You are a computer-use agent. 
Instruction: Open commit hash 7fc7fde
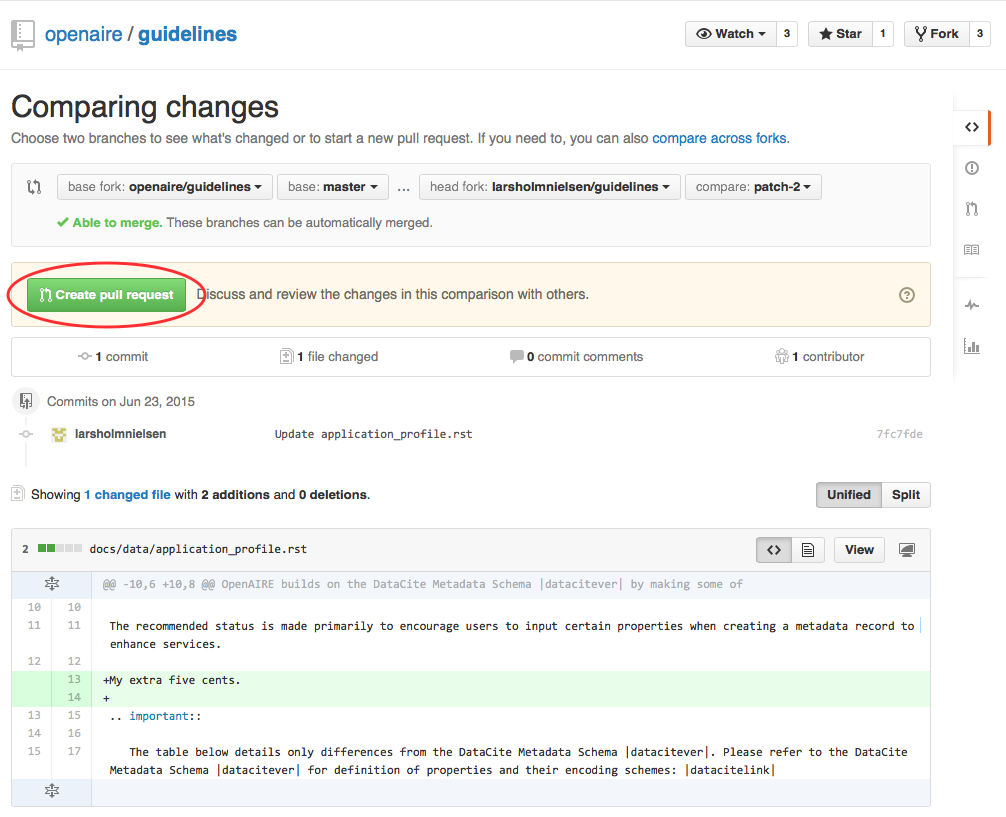[899, 434]
